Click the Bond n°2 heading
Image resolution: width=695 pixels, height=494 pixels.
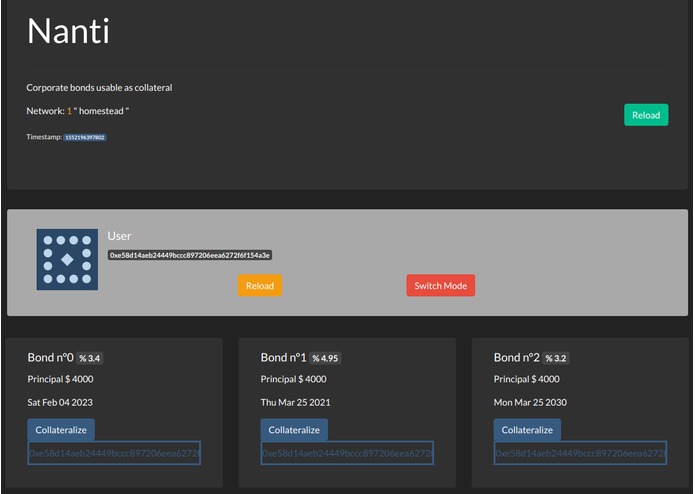click(517, 358)
